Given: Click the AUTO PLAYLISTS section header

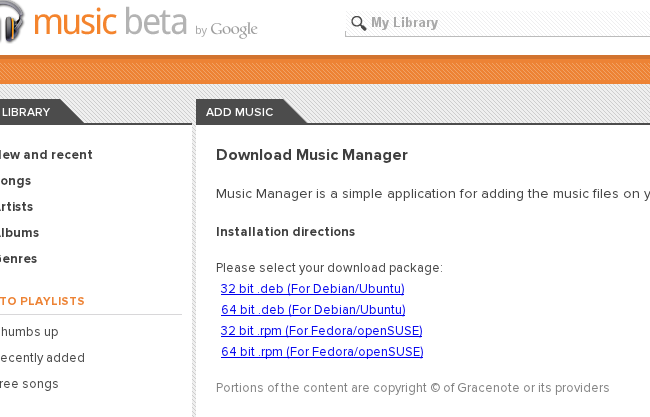Looking at the screenshot, I should tap(42, 301).
